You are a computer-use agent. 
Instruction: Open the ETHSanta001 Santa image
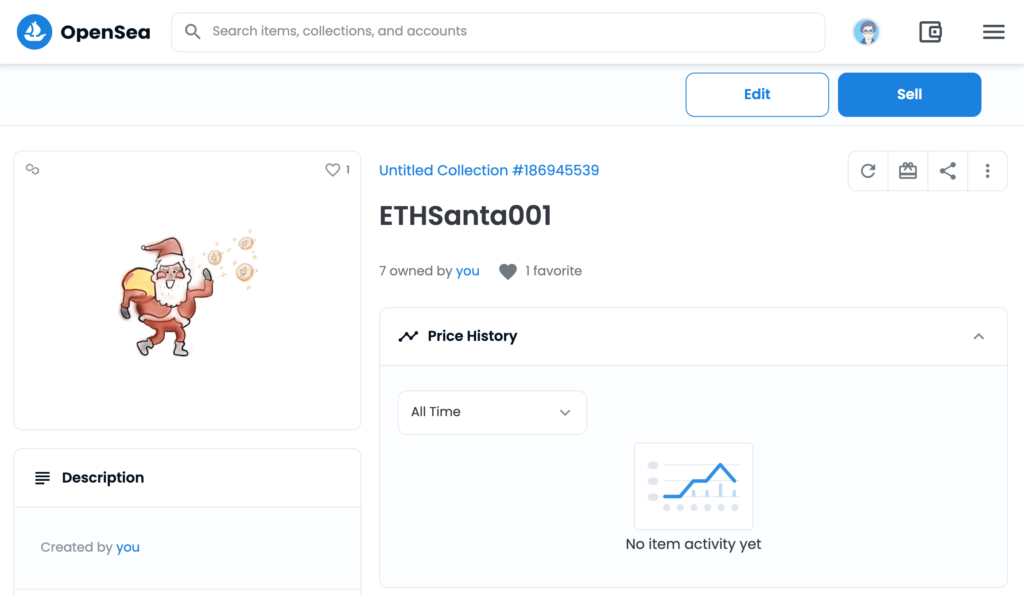(x=187, y=294)
